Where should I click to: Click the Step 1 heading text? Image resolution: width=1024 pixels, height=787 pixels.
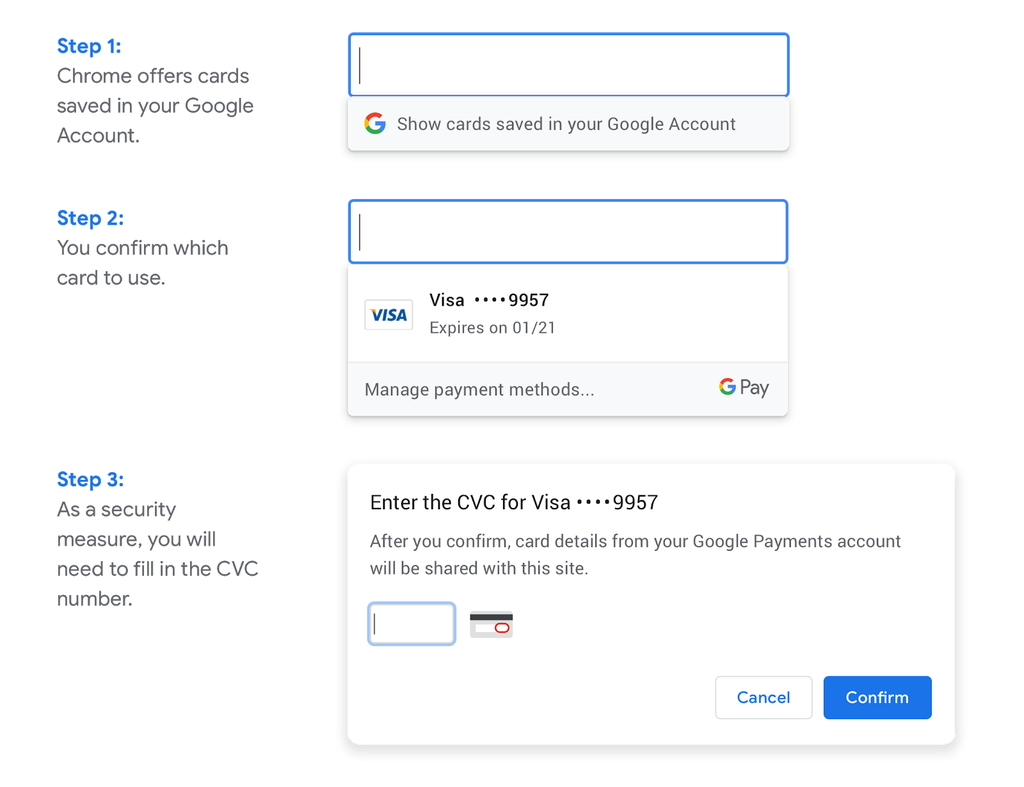pyautogui.click(x=89, y=46)
